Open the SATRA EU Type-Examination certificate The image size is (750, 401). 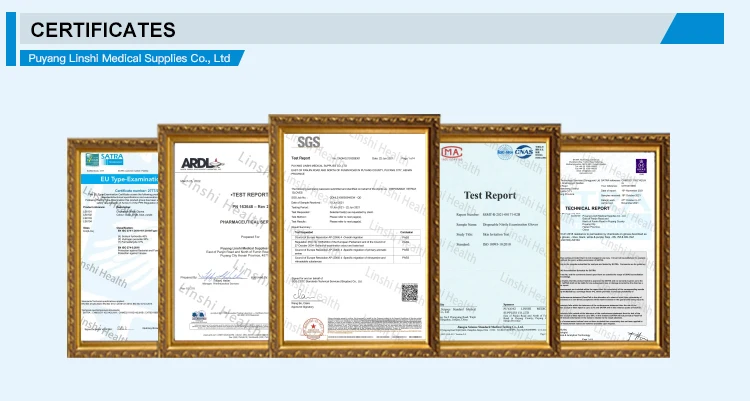click(x=113, y=247)
